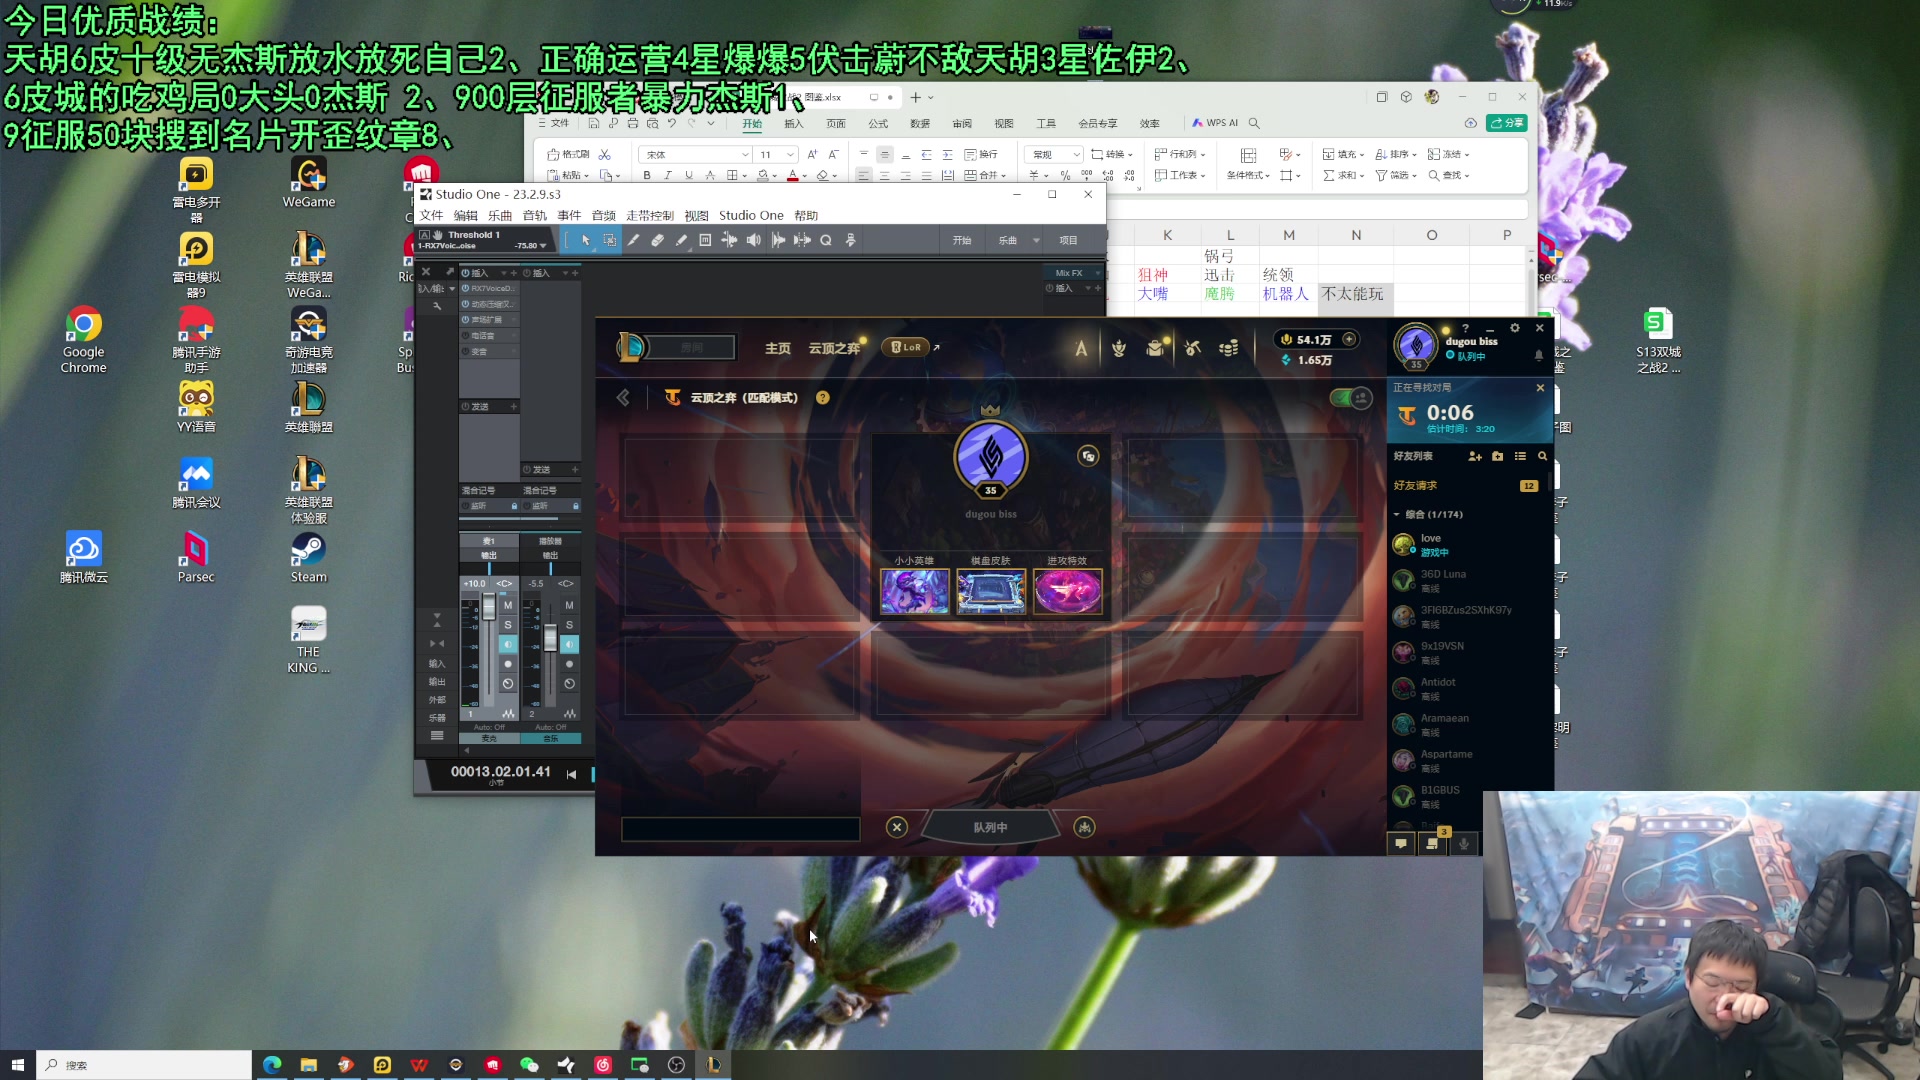Screen dimensions: 1920x1080
Task: Click the friends list search magnifier icon
Action: (x=1542, y=456)
